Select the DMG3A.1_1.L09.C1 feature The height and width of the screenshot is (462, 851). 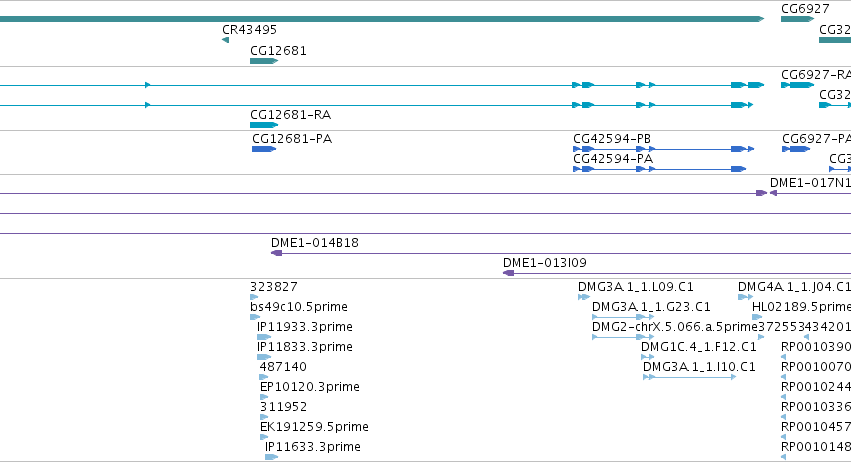(583, 297)
